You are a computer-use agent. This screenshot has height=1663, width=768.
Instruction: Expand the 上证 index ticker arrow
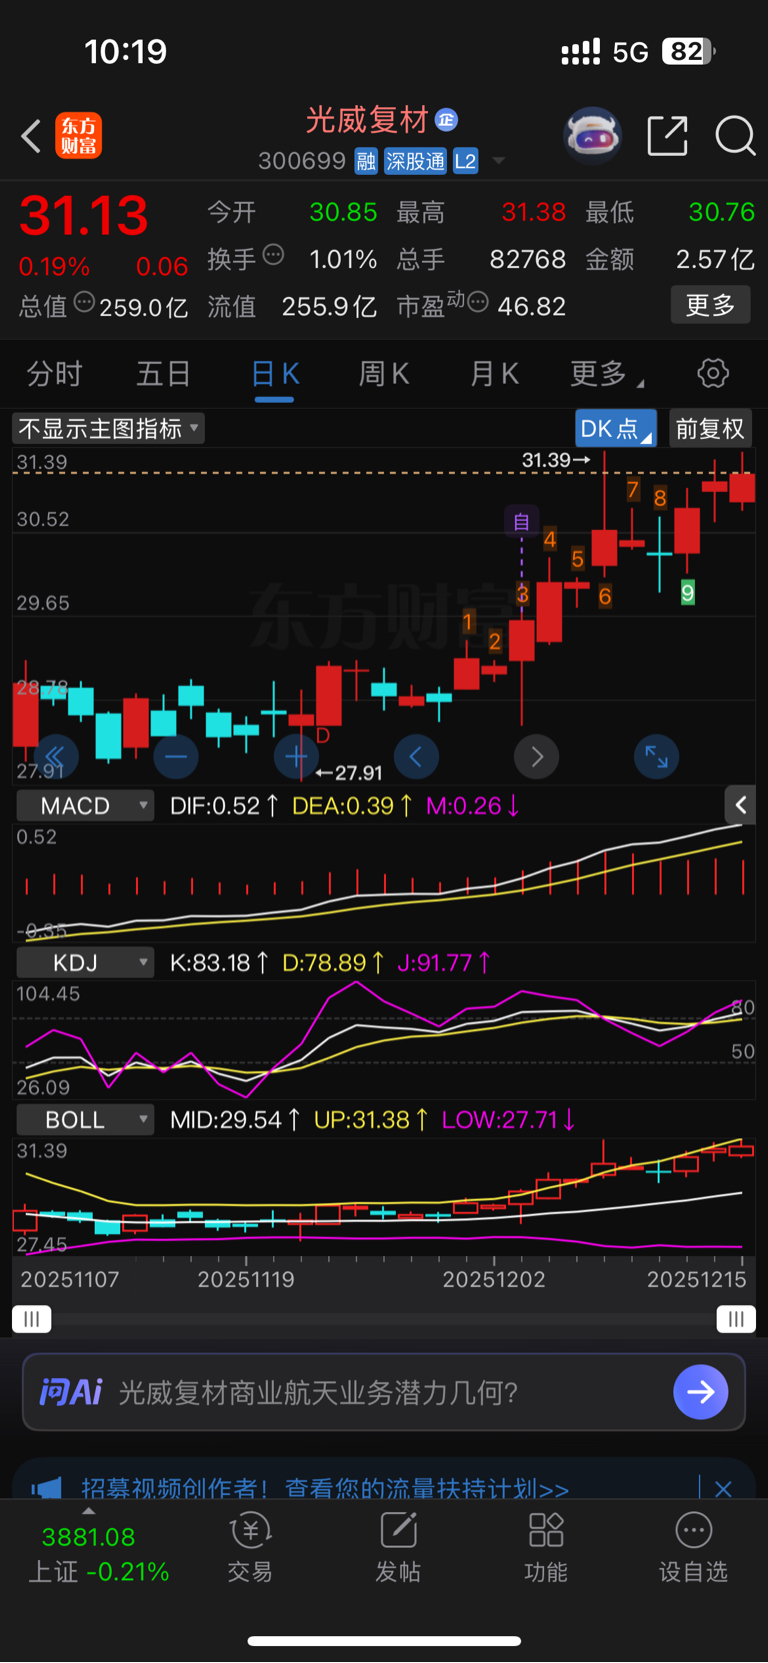point(89,1511)
